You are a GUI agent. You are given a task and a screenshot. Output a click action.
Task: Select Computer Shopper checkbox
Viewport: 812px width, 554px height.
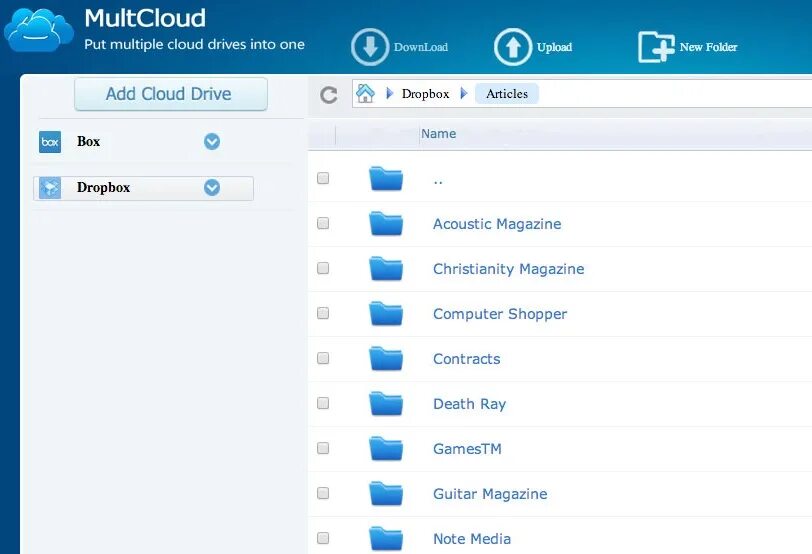[x=323, y=313]
